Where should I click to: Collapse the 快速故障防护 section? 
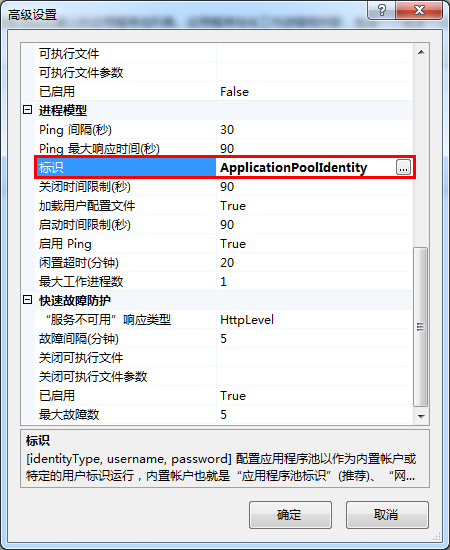[x=27, y=300]
